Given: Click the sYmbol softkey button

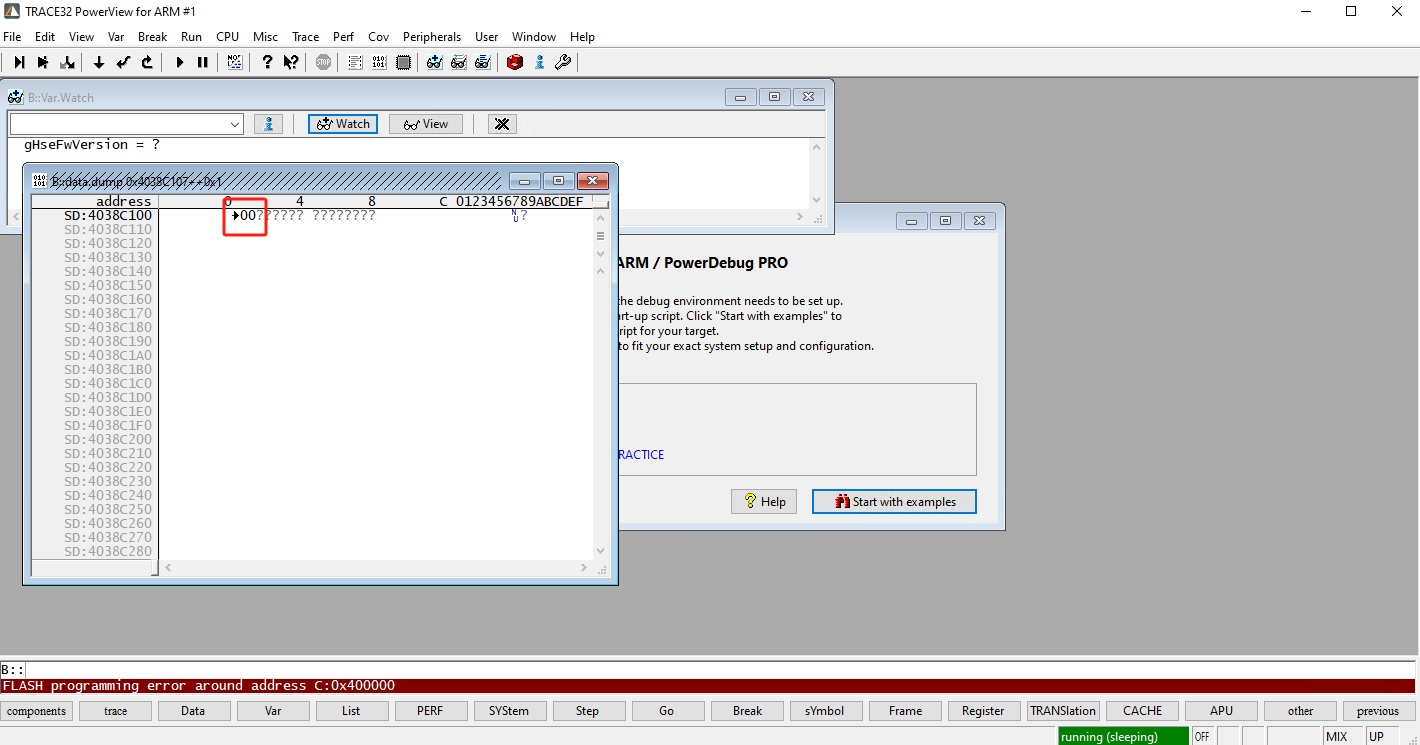Looking at the screenshot, I should click(825, 711).
